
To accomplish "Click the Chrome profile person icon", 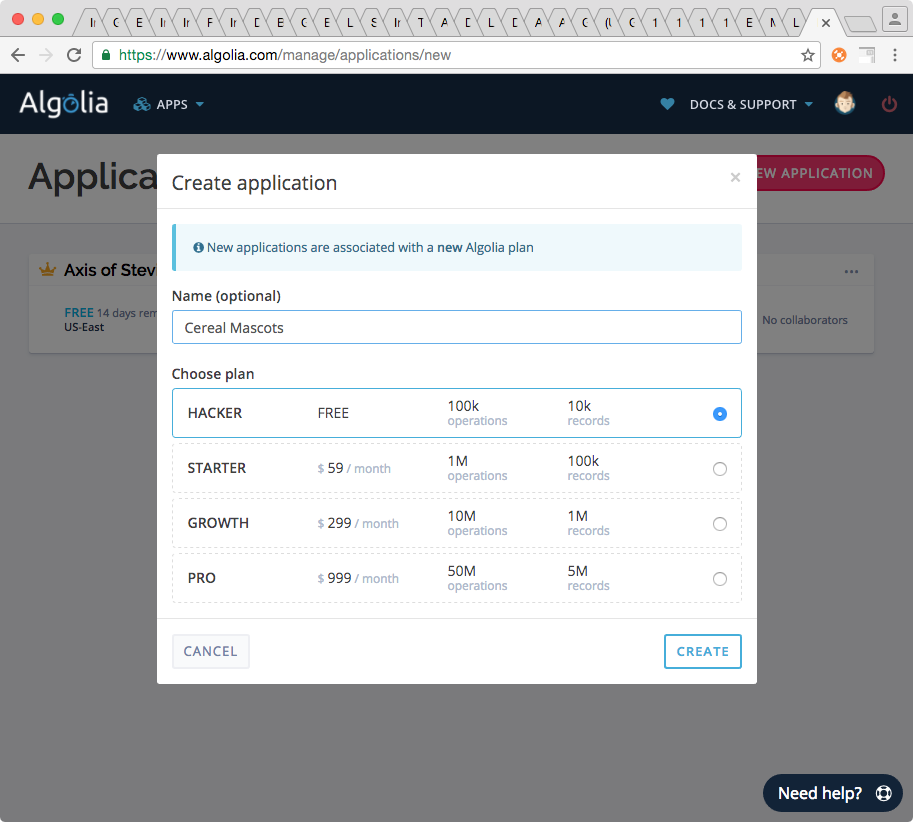I will (x=895, y=18).
